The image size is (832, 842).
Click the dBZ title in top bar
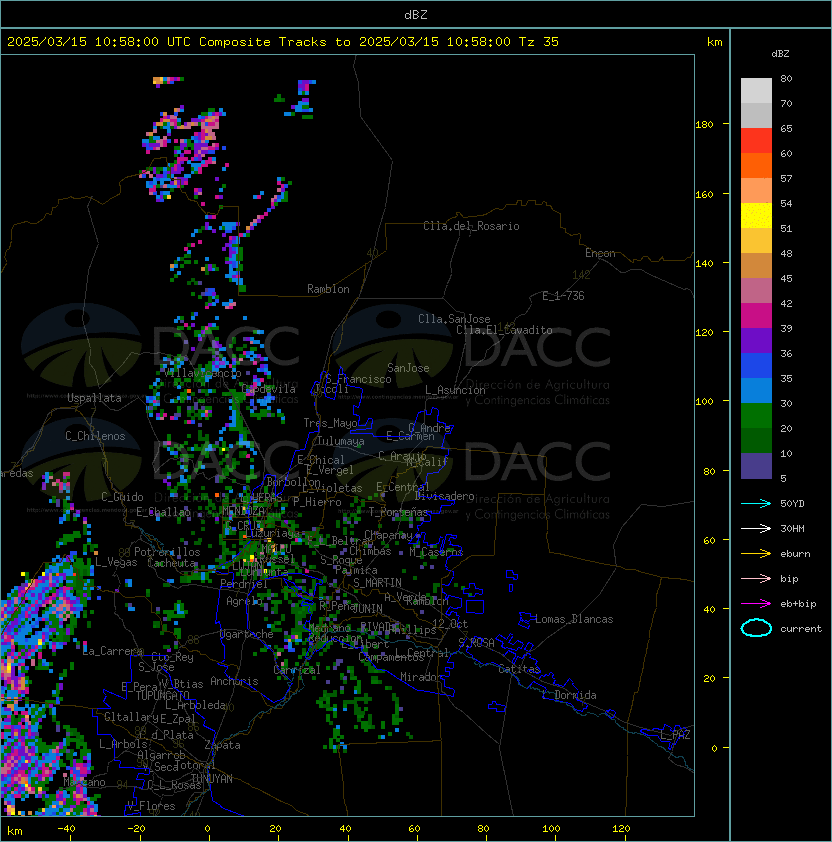(416, 15)
